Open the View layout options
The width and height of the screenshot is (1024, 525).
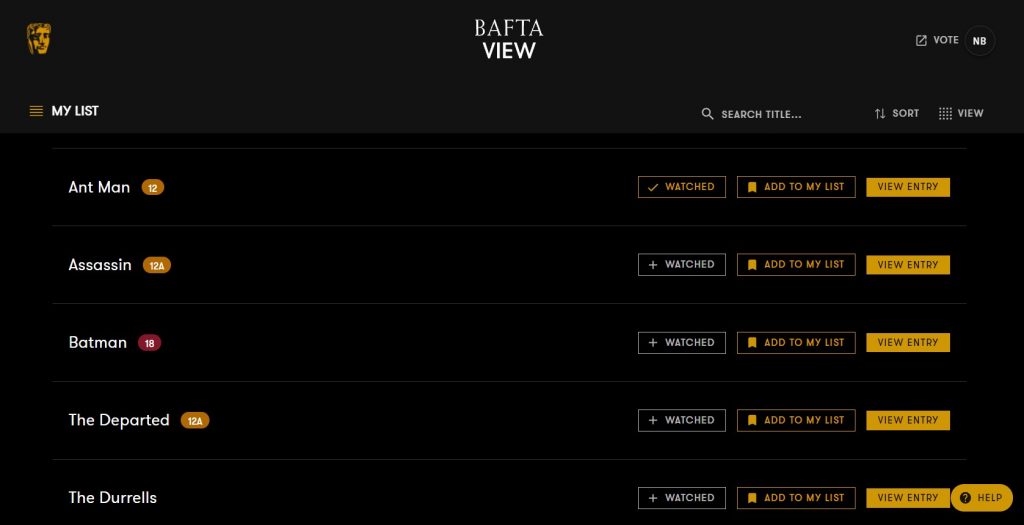click(961, 114)
